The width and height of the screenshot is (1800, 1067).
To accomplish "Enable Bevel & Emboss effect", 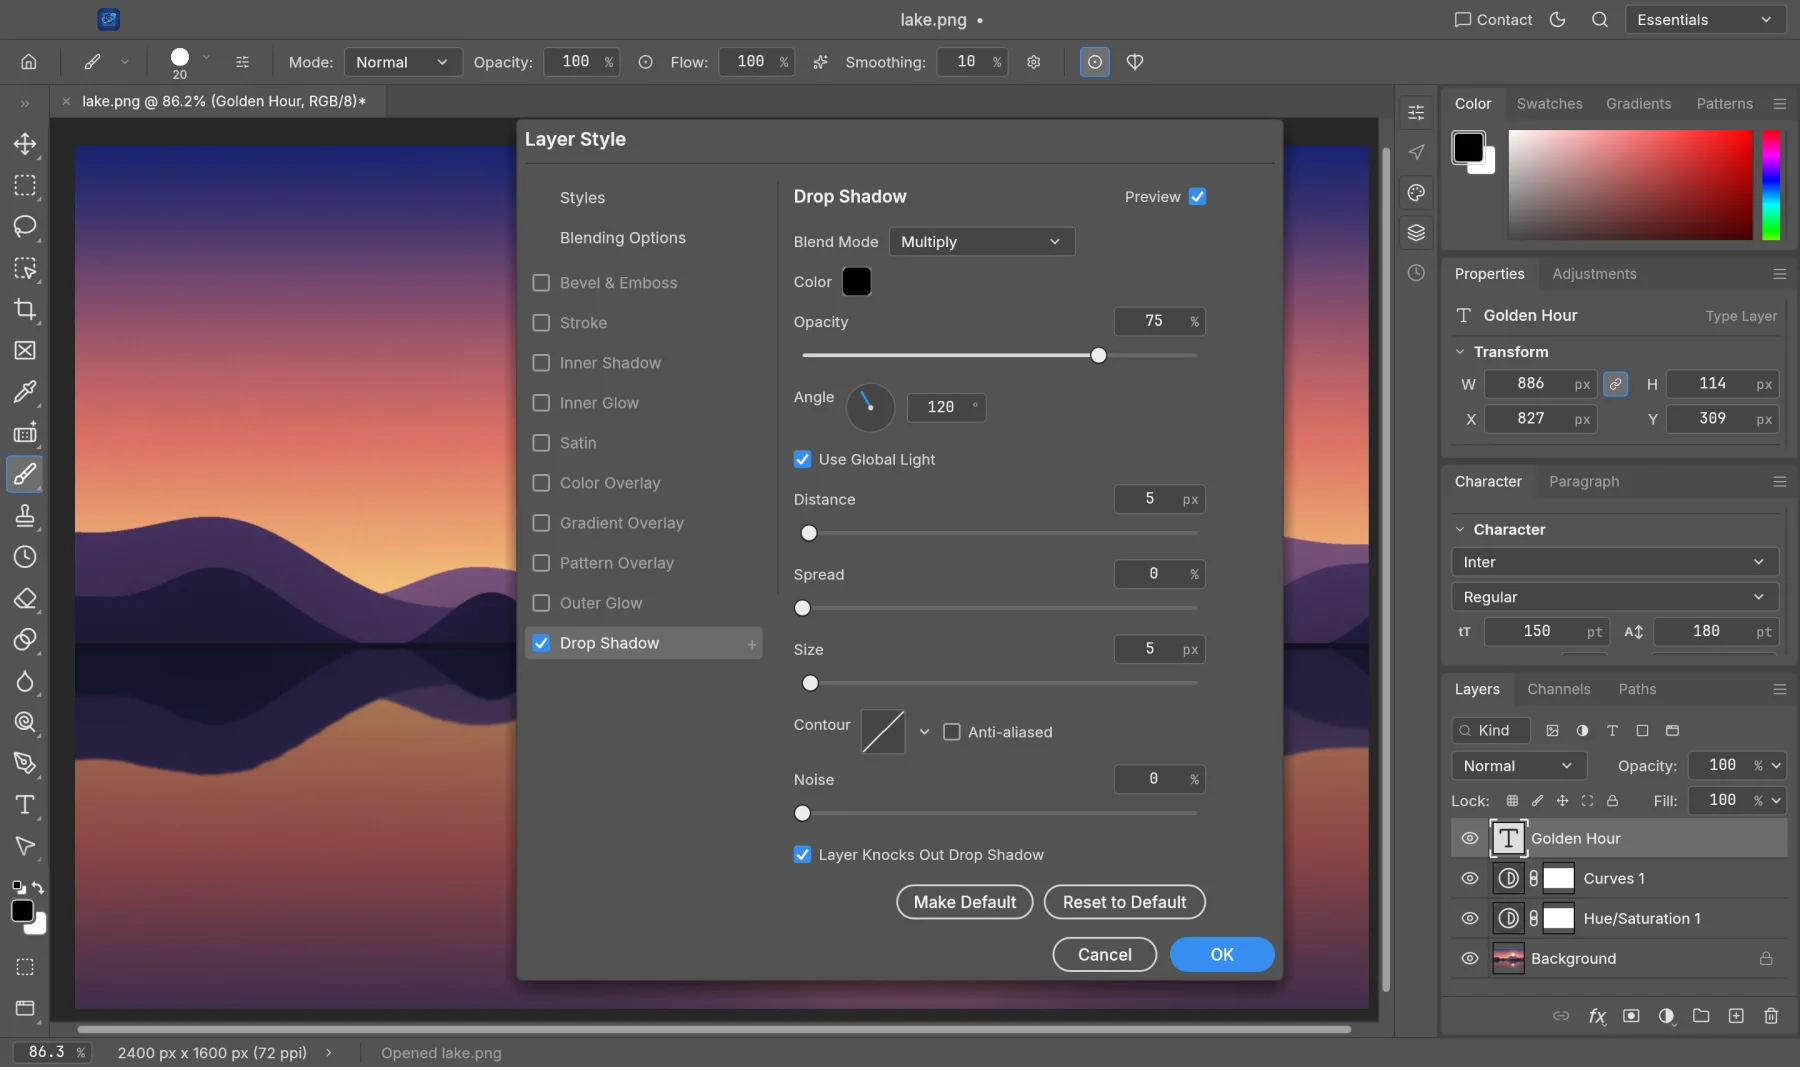I will point(541,283).
